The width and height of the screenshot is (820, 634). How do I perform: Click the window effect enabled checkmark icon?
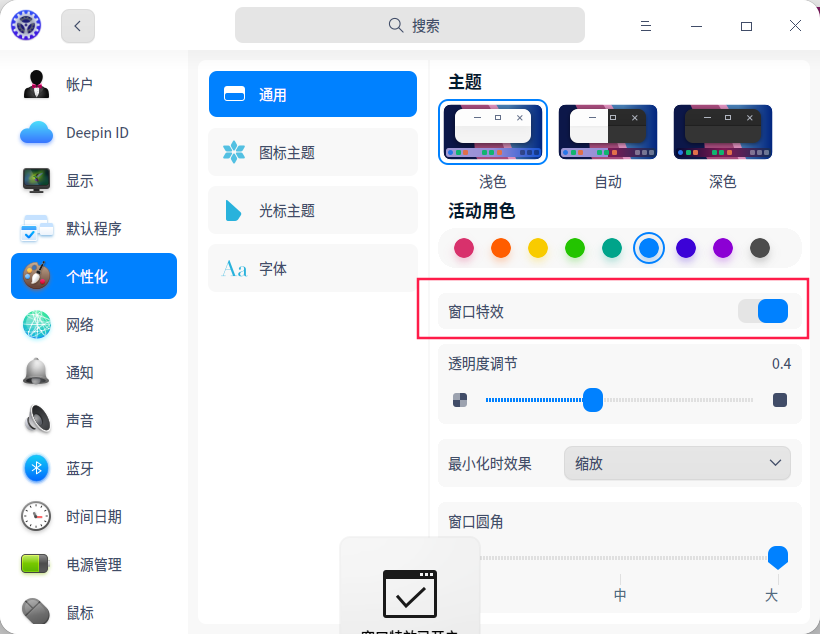410,594
